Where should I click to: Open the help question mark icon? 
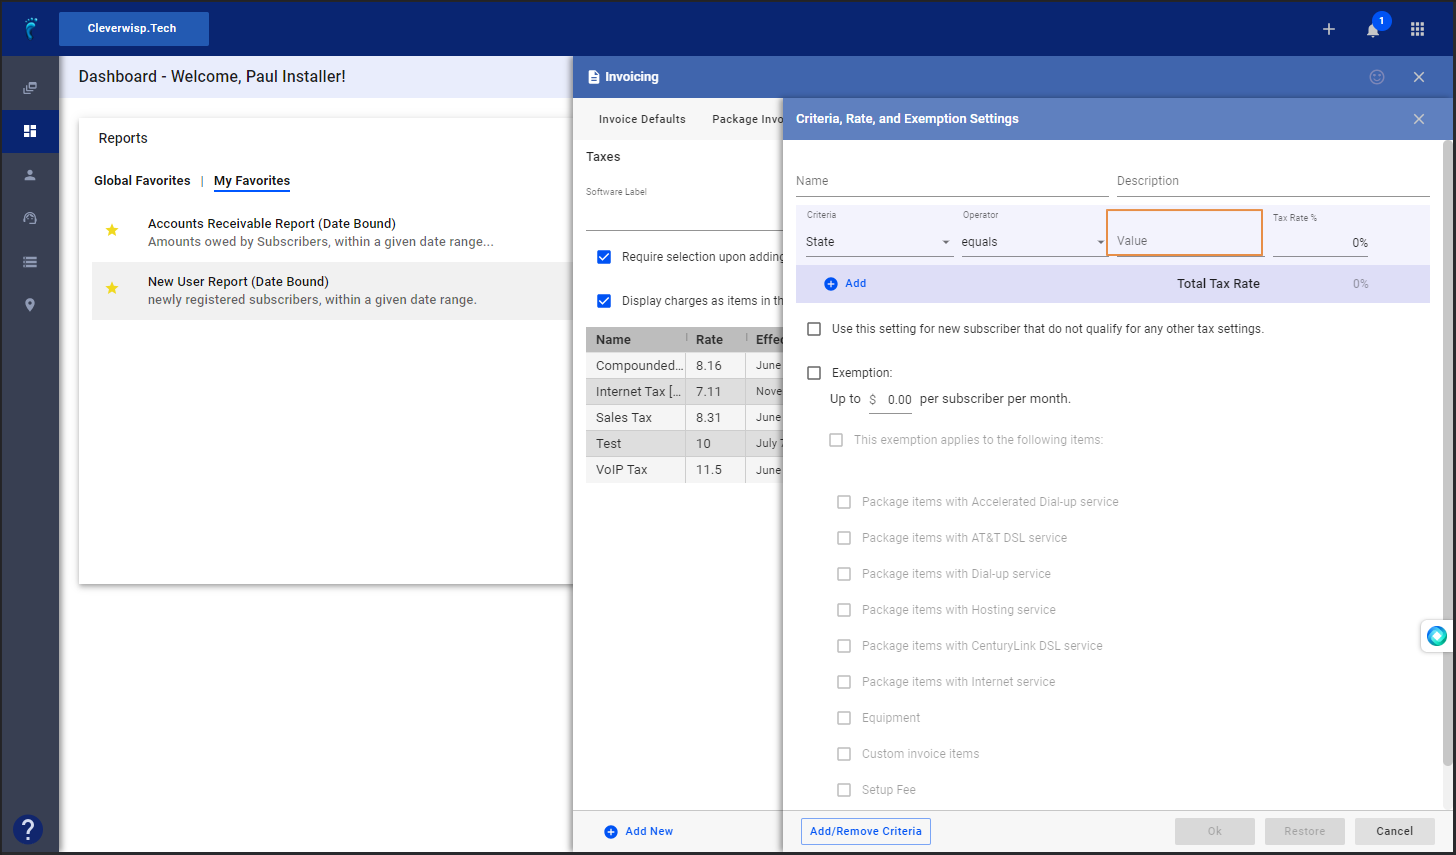(x=28, y=829)
